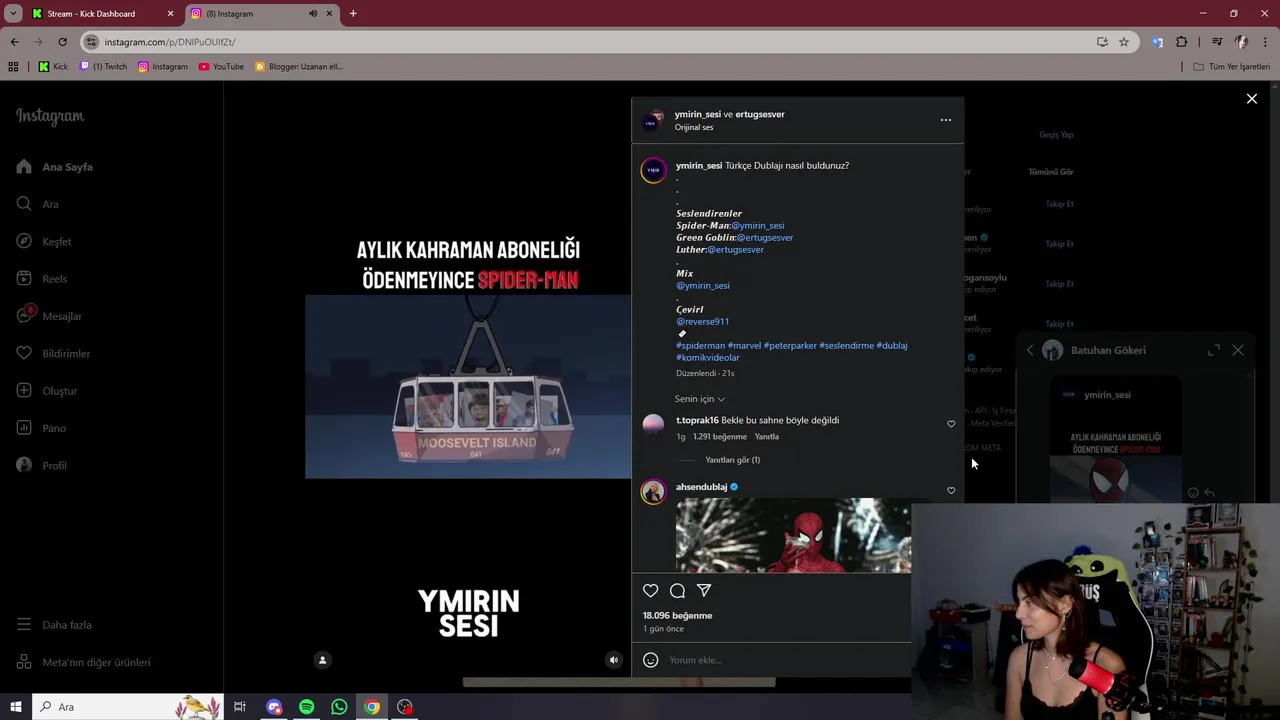This screenshot has width=1280, height=720.
Task: Open the browser extensions puzzle icon
Action: (x=1181, y=42)
